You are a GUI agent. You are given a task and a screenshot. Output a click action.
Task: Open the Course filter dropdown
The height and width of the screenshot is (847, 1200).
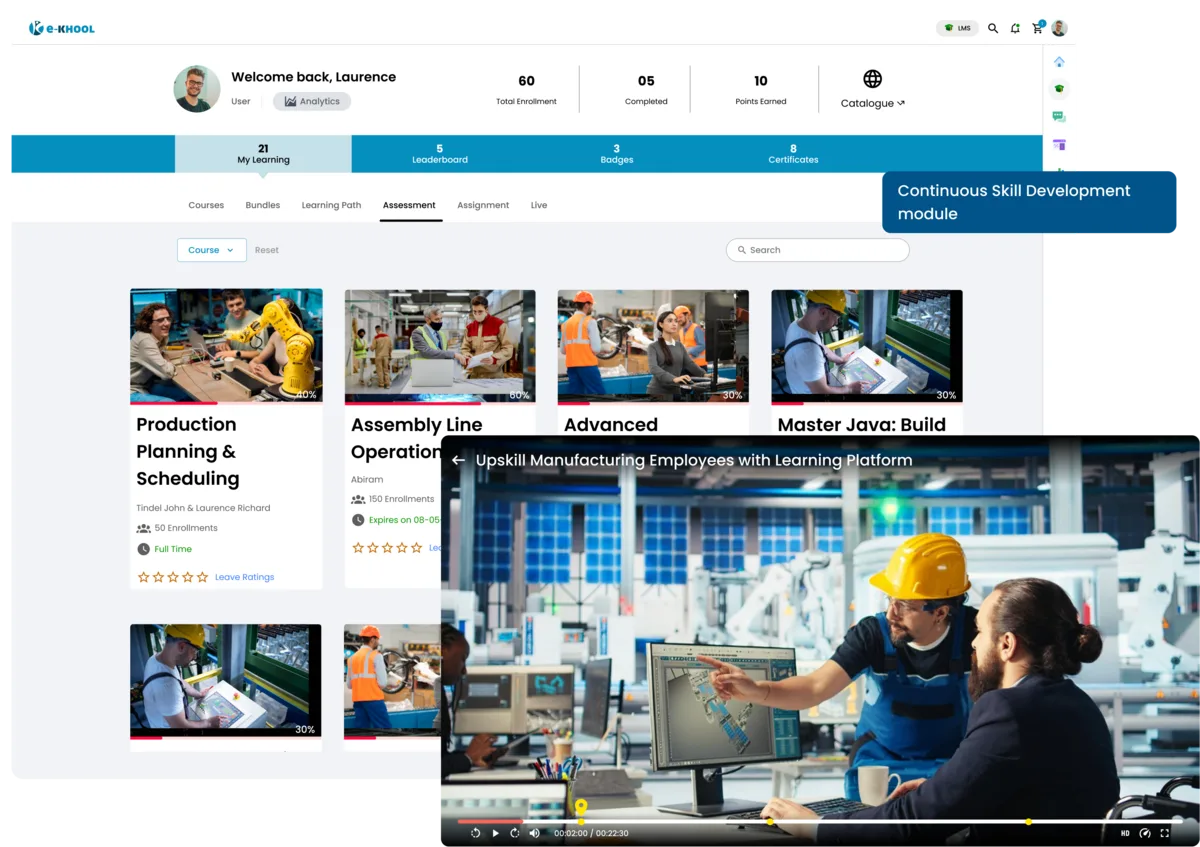coord(211,250)
